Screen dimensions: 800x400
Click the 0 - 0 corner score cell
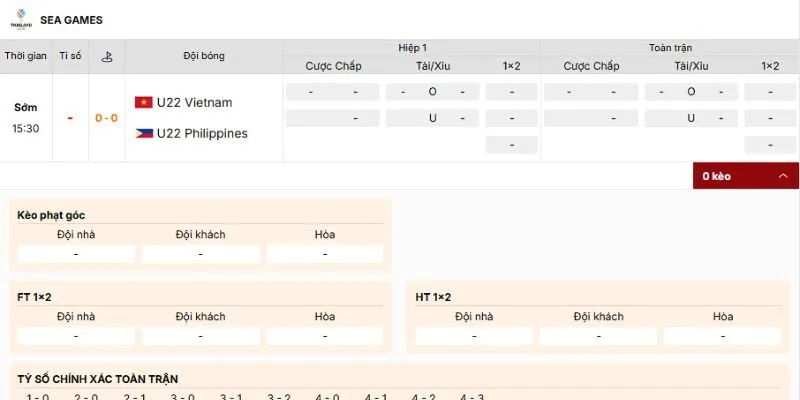pos(107,118)
